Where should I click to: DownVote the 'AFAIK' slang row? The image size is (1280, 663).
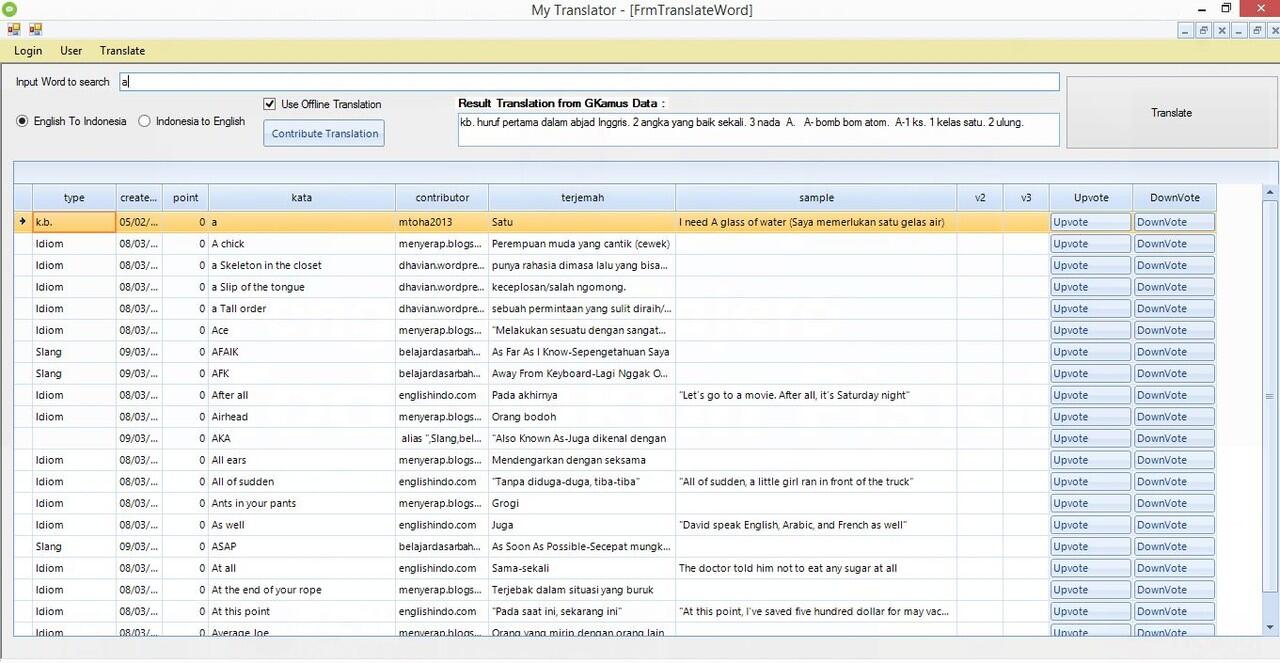(x=1173, y=352)
